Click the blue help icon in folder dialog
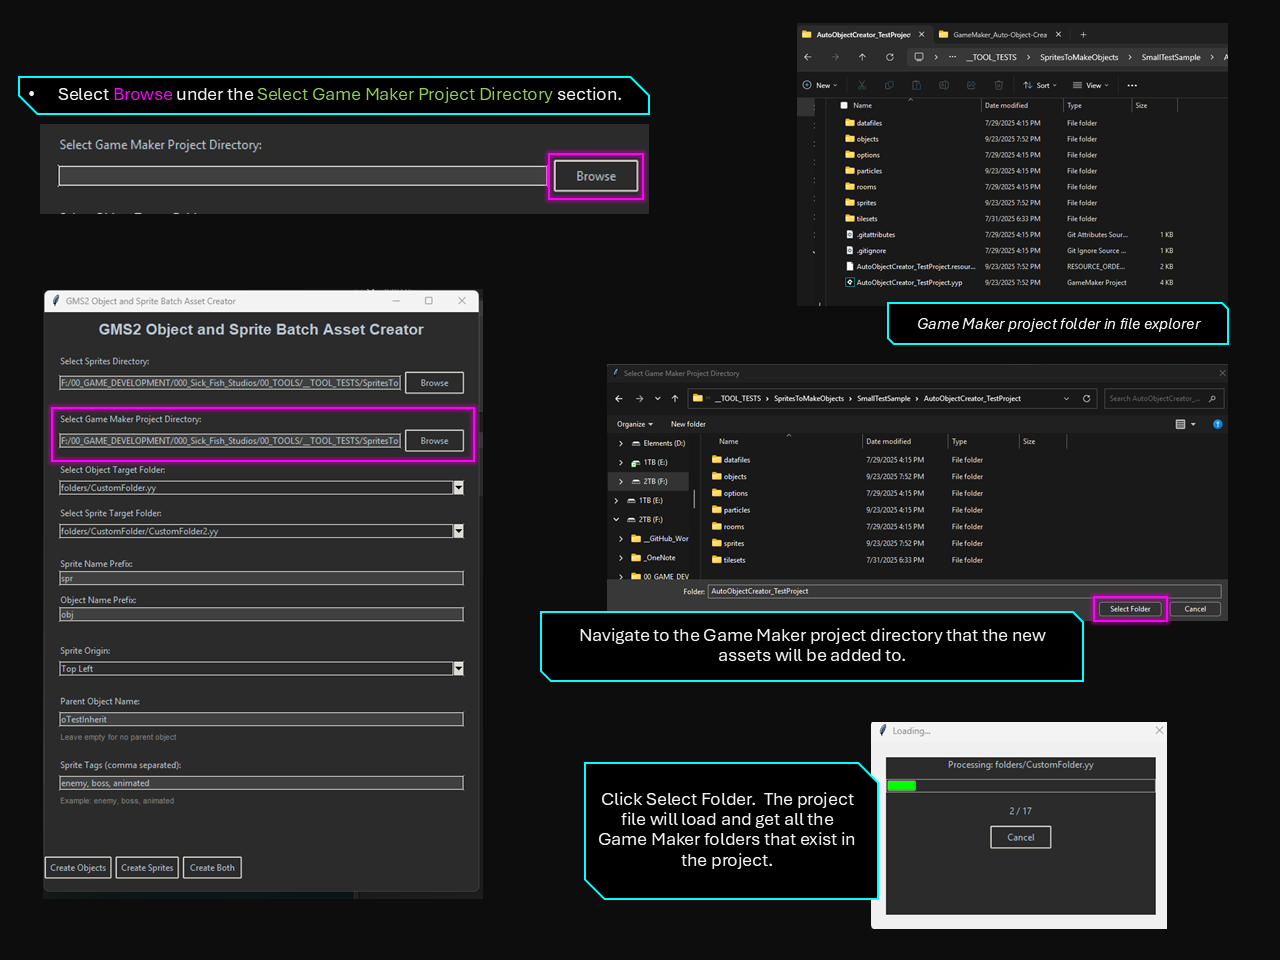The height and width of the screenshot is (960, 1280). coord(1217,424)
